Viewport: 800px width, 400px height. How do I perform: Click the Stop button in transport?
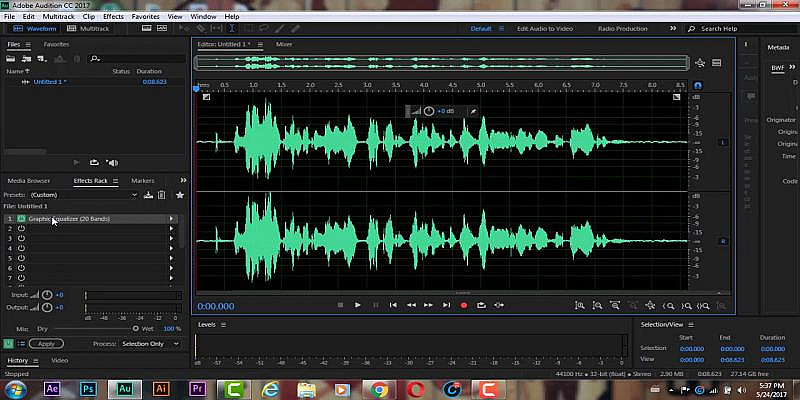[340, 305]
